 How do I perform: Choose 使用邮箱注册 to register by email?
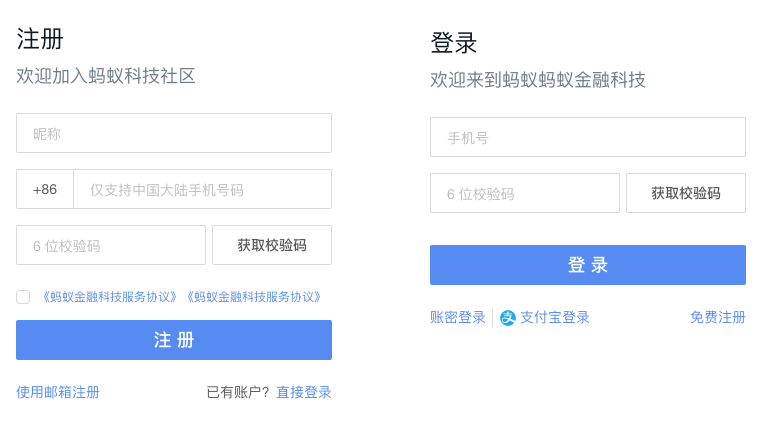(58, 392)
